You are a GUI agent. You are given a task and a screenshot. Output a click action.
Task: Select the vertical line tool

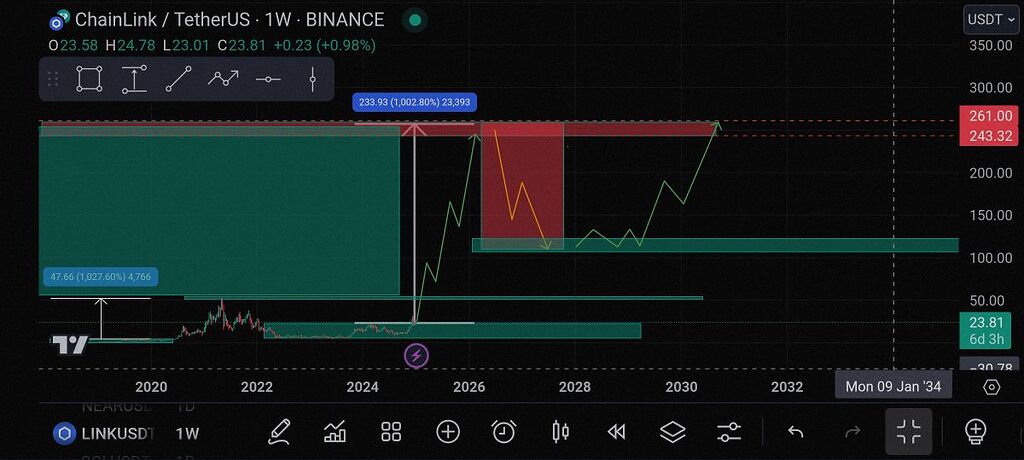pyautogui.click(x=313, y=79)
